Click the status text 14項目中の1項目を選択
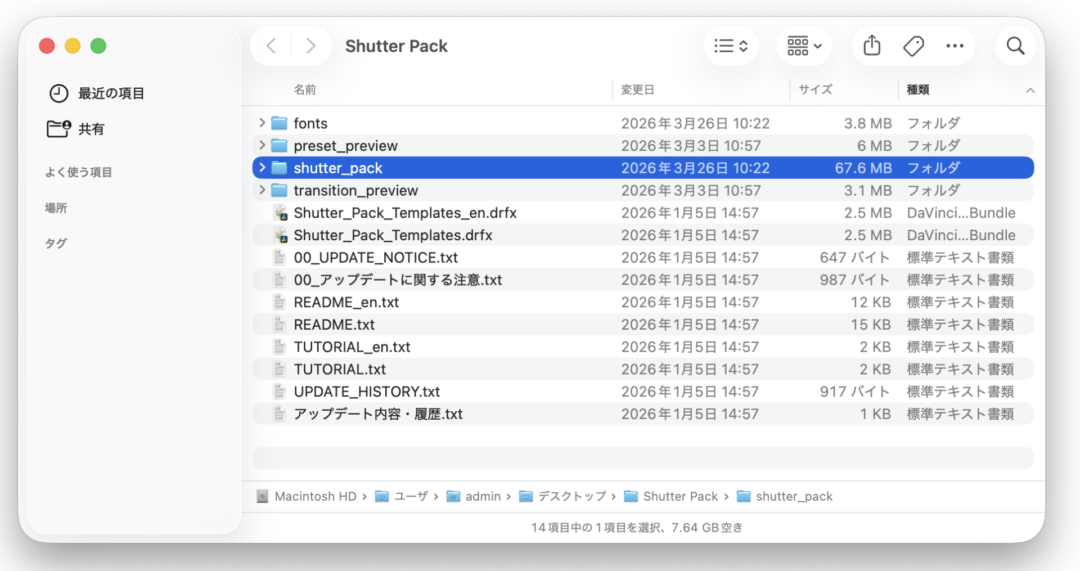 (597, 528)
